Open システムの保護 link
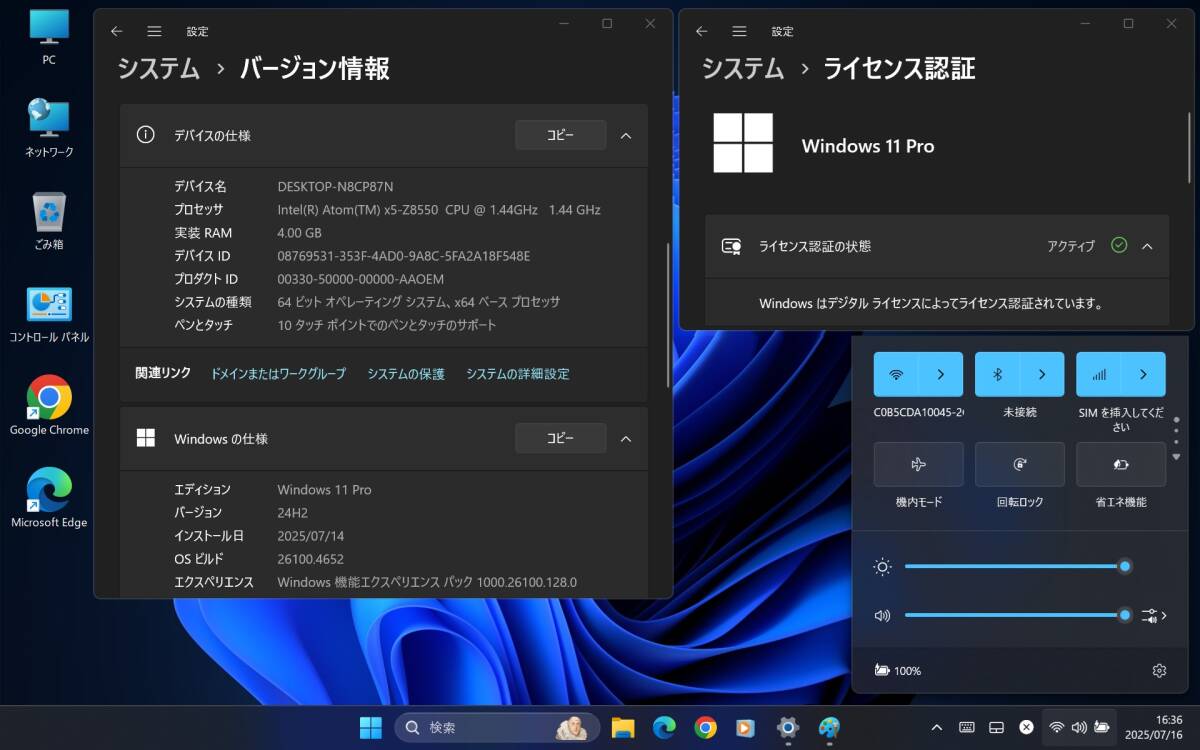Viewport: 1200px width, 750px height. click(x=406, y=374)
